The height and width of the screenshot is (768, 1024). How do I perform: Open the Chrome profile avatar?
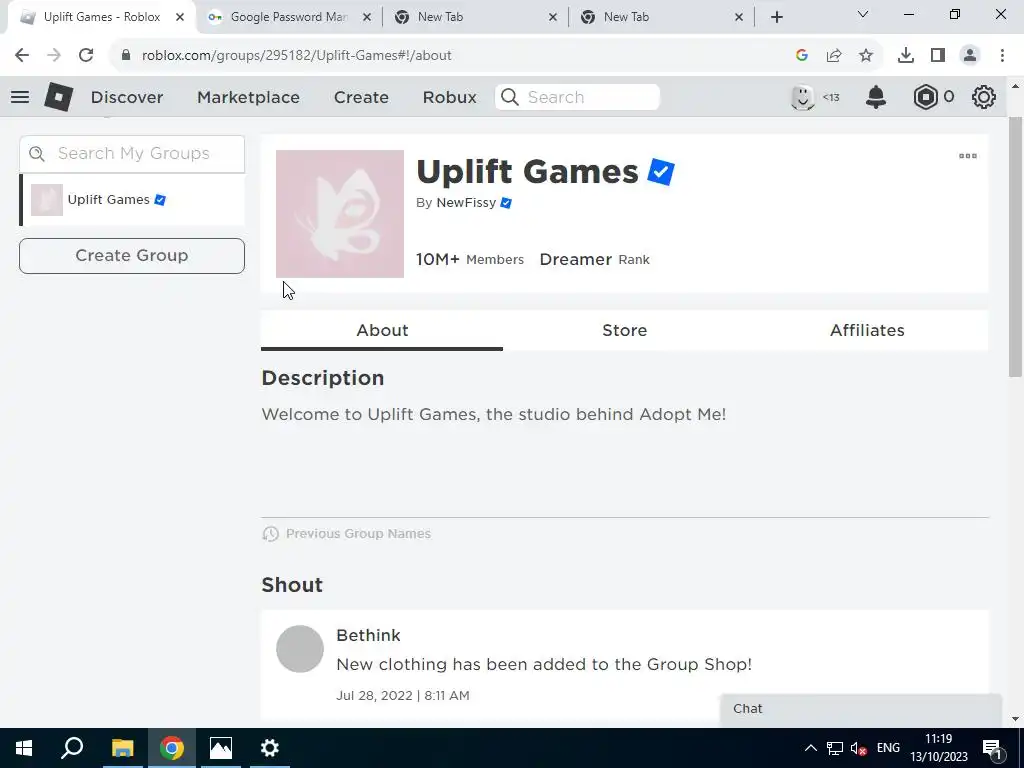(970, 56)
